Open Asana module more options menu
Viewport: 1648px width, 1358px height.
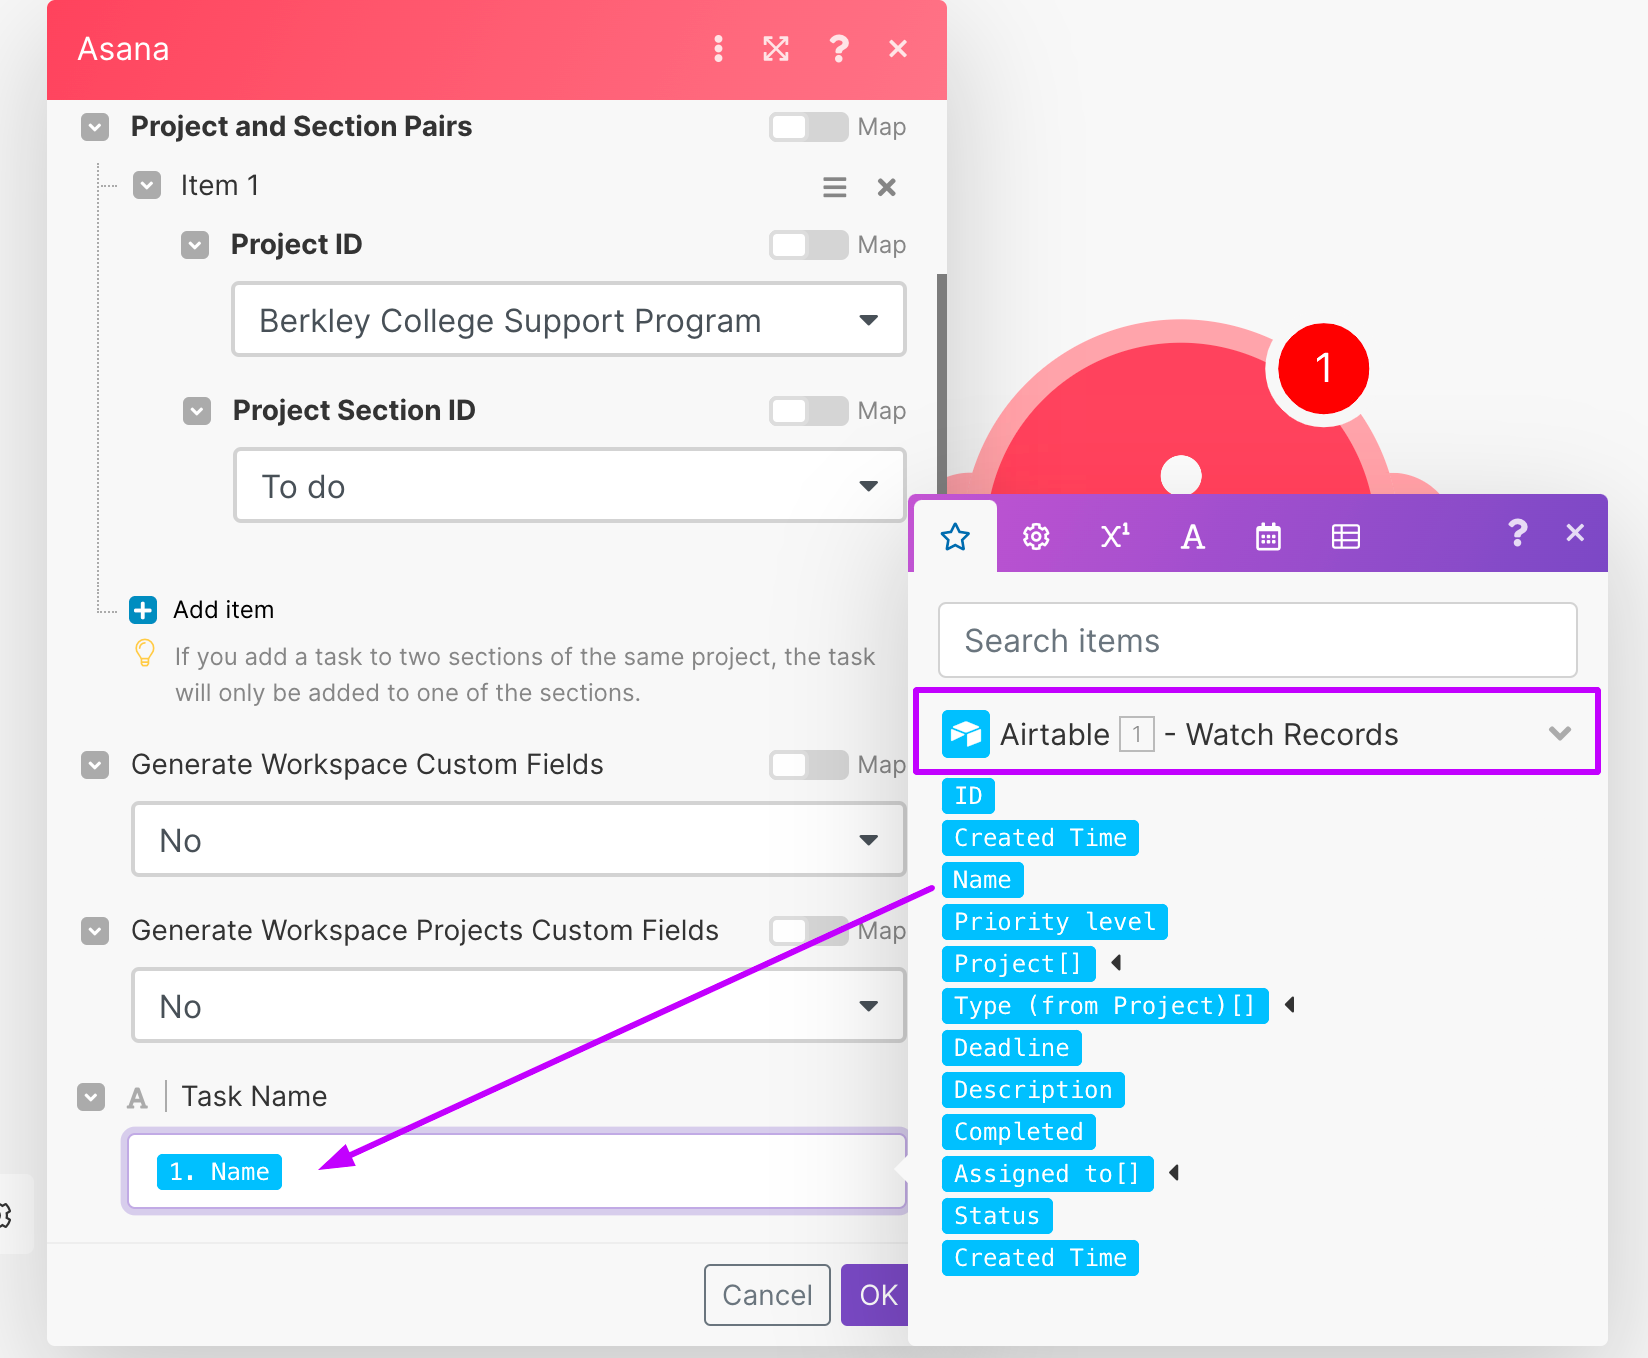pos(718,49)
